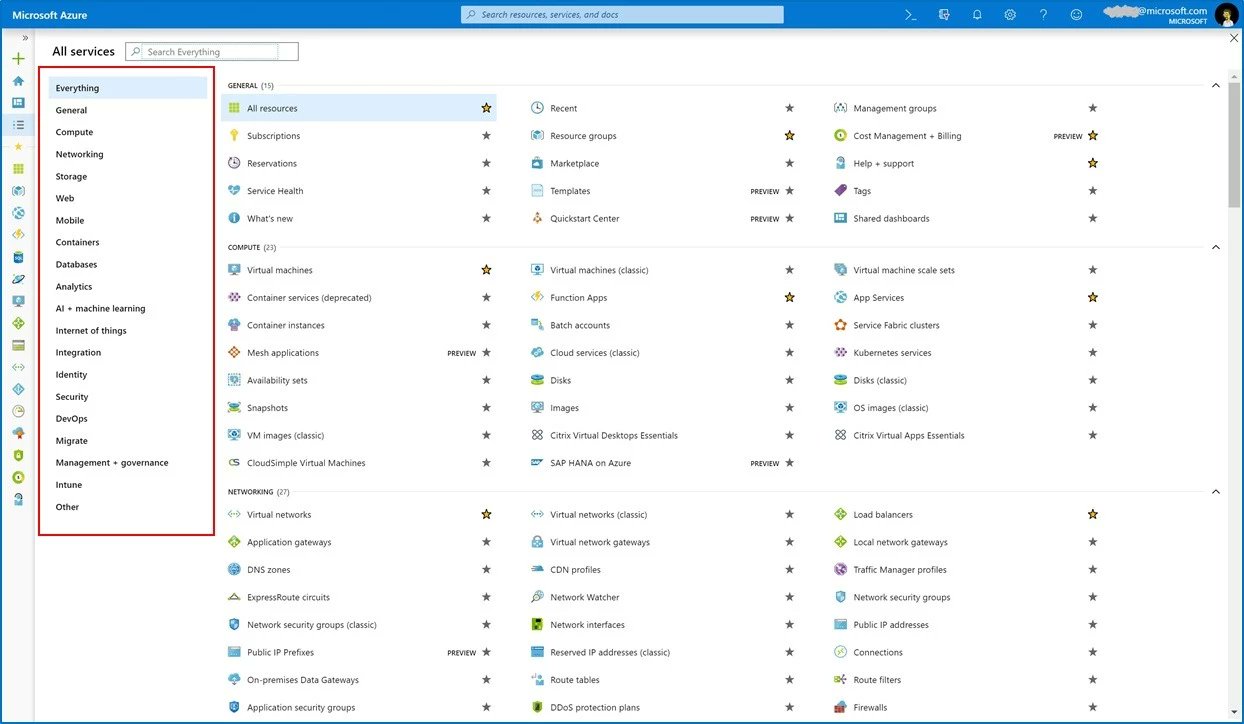Collapse the COMPUTE section chevron

click(x=1216, y=247)
